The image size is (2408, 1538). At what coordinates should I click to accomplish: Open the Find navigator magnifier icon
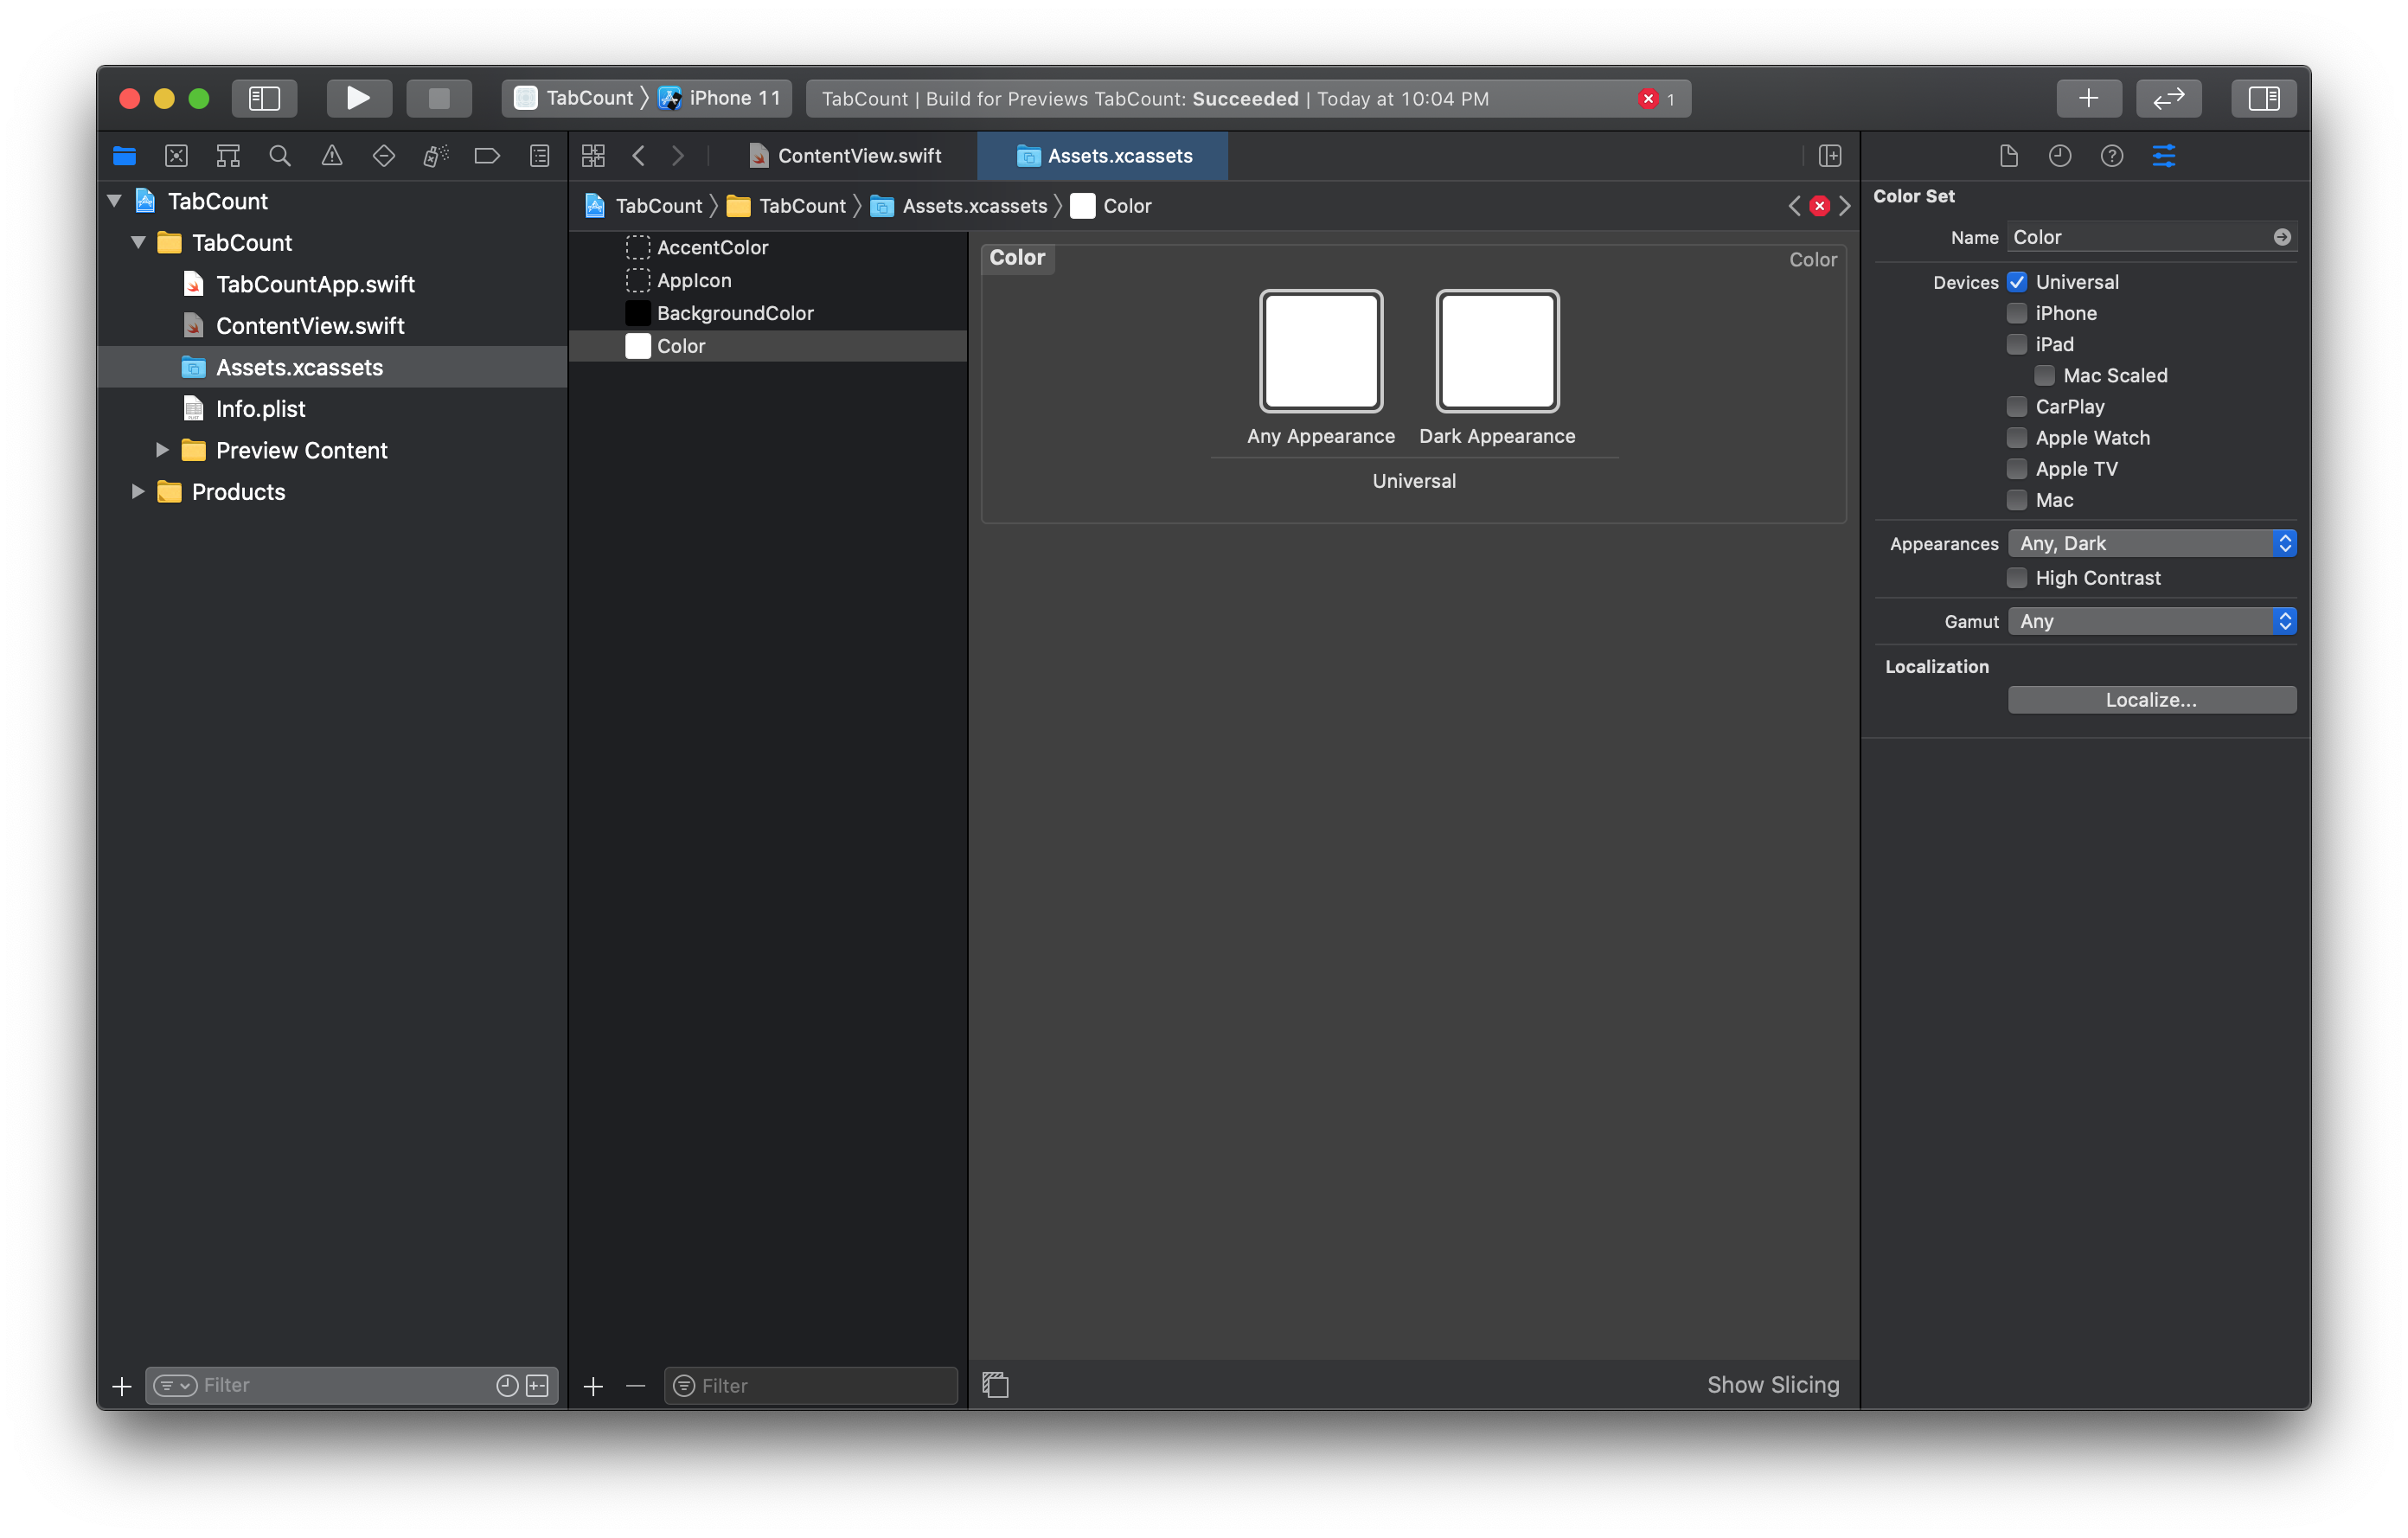280,156
